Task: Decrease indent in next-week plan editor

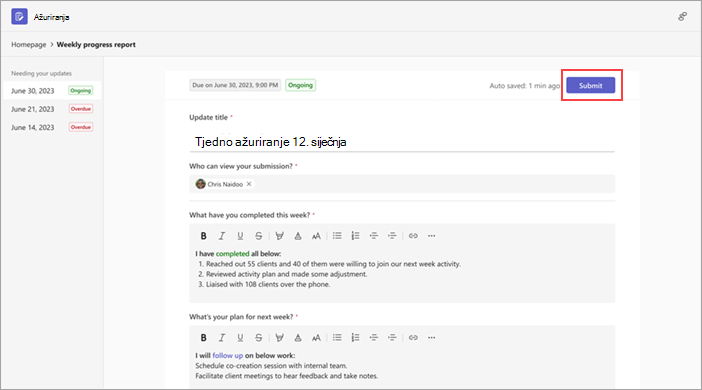Action: tap(374, 338)
